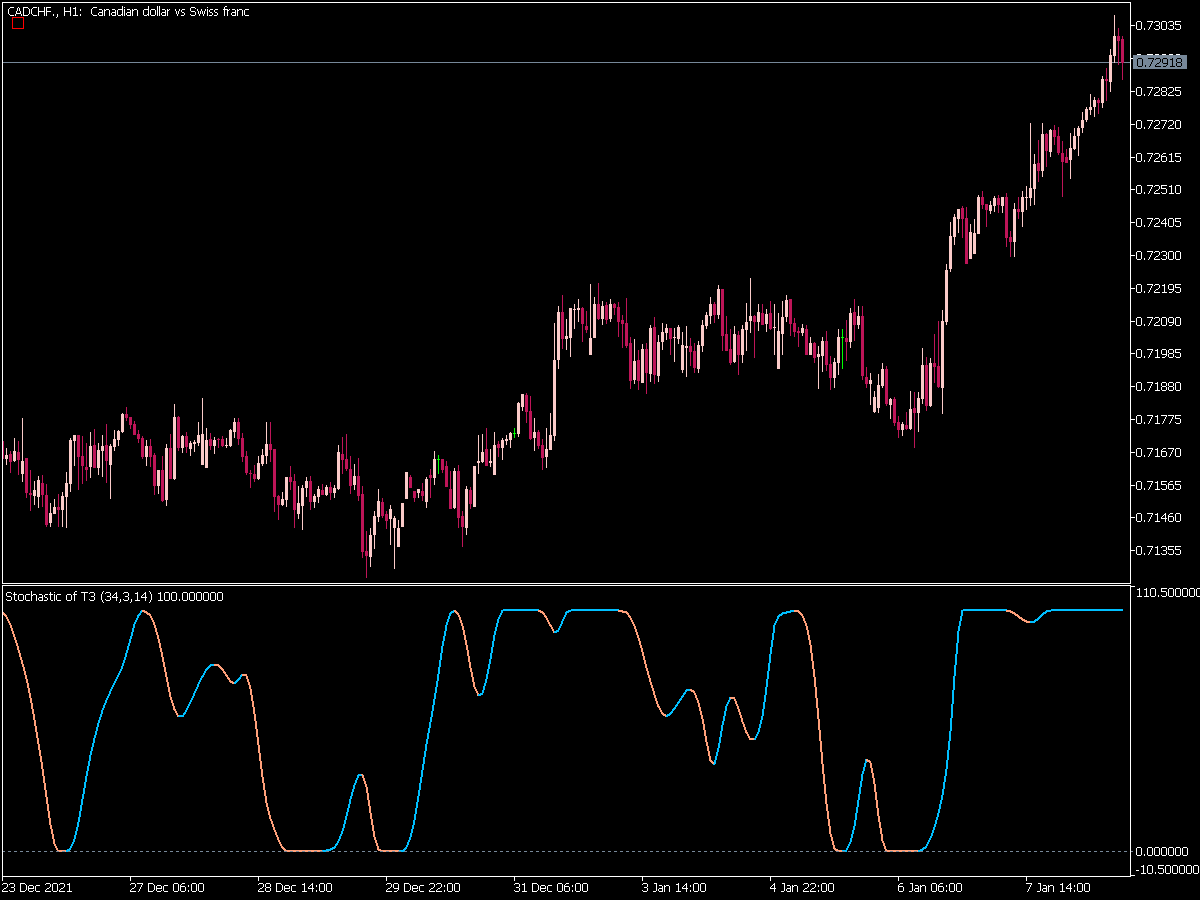Click the 7 Jan 14:00 time label

1059,887
